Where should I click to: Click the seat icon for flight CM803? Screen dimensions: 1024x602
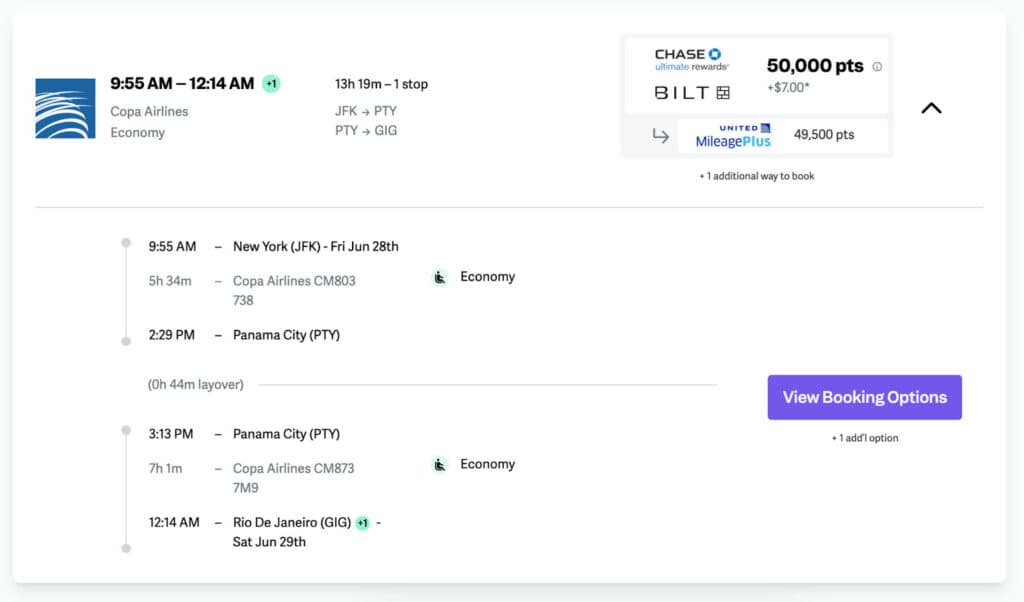point(440,277)
